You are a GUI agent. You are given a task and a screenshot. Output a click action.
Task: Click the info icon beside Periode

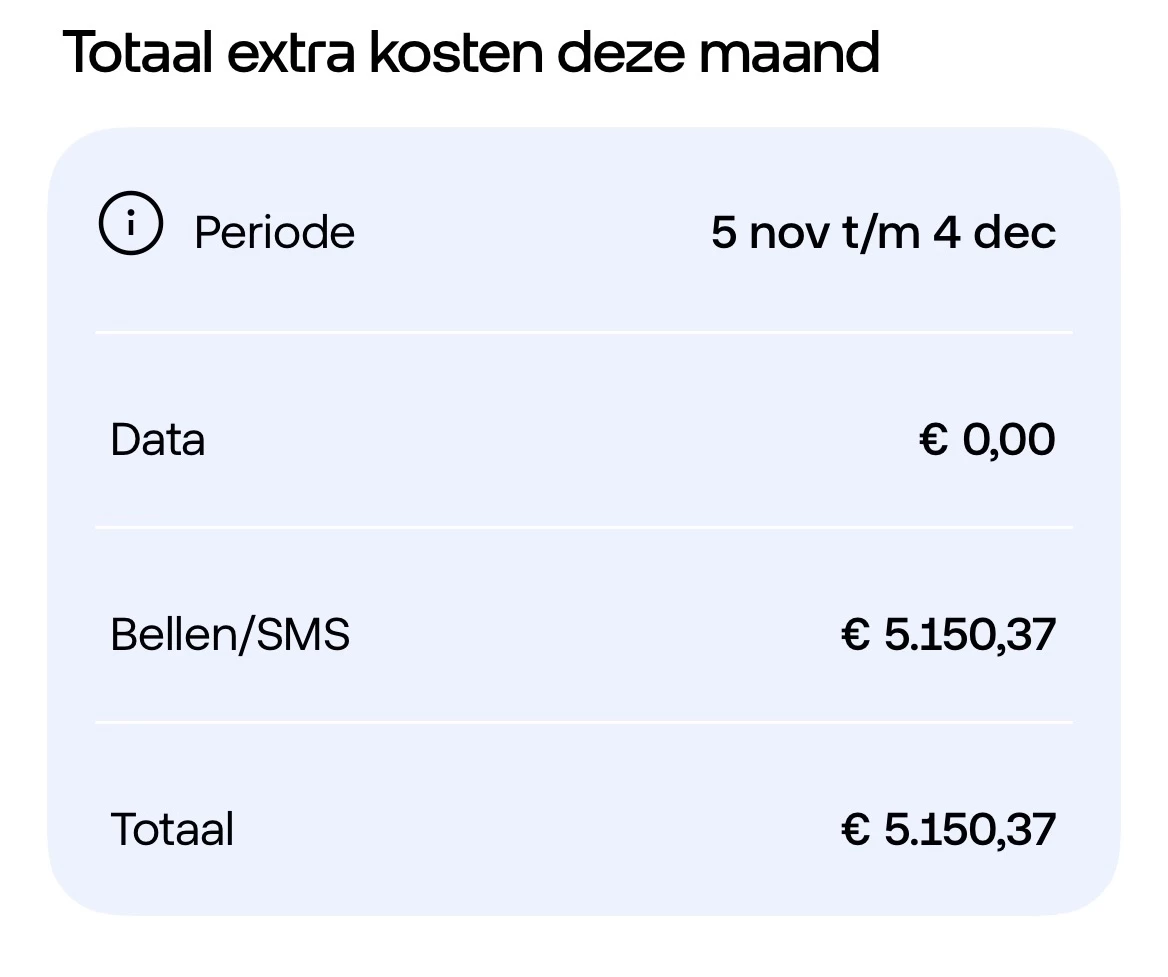[x=130, y=224]
